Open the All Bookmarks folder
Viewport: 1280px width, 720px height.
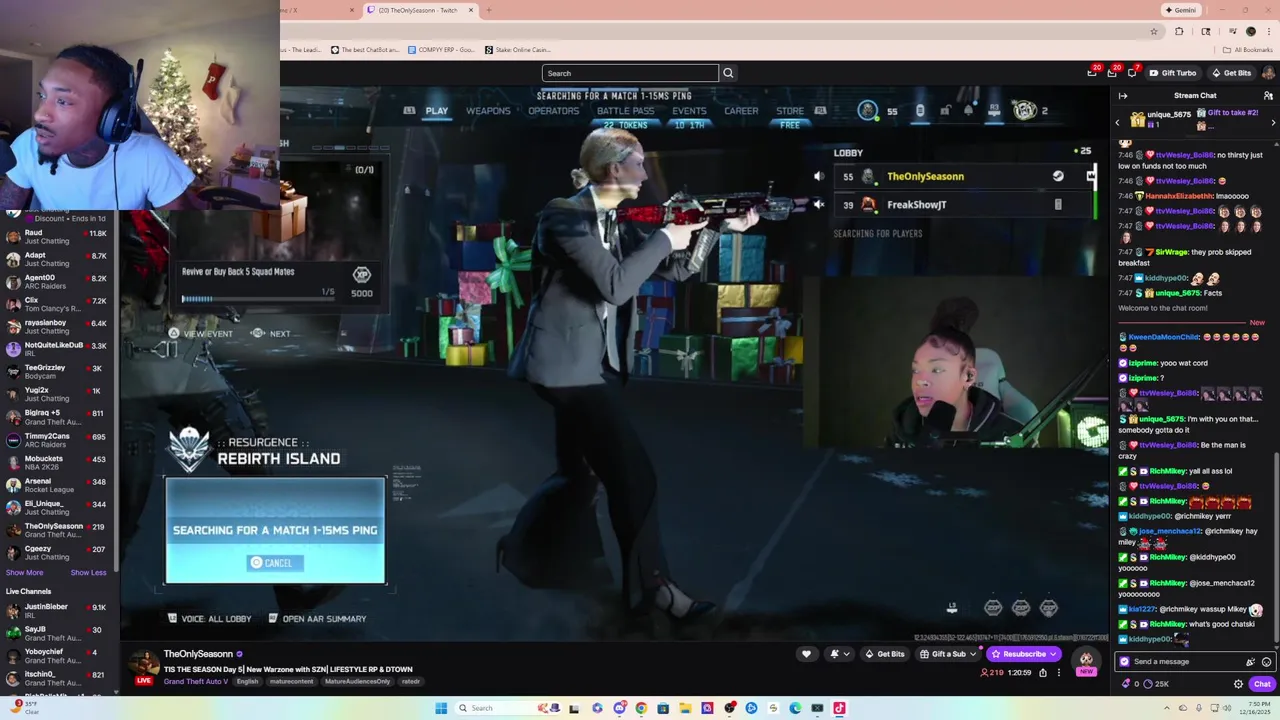(1248, 50)
